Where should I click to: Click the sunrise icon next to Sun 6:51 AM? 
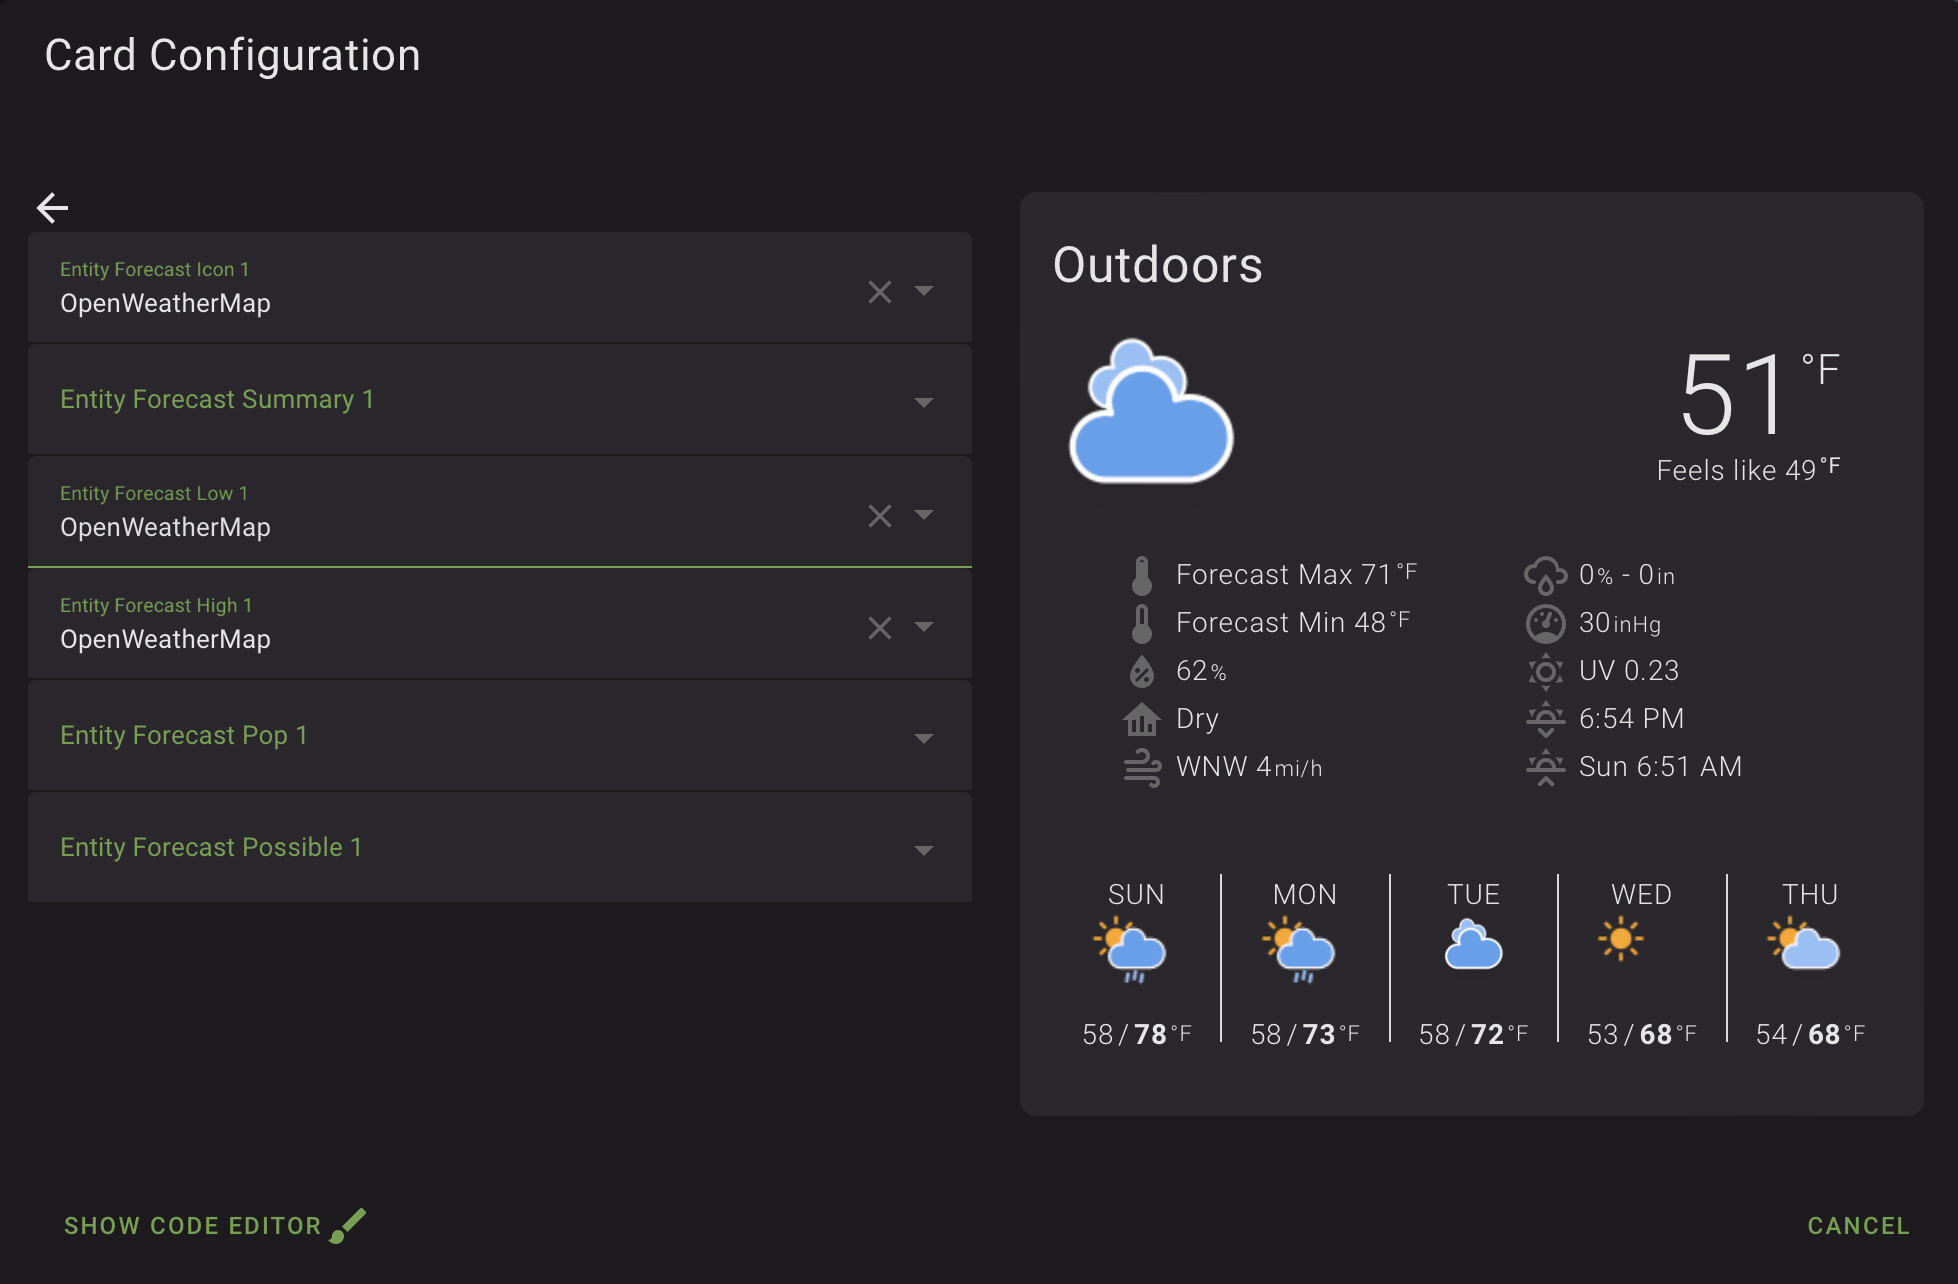[x=1544, y=766]
